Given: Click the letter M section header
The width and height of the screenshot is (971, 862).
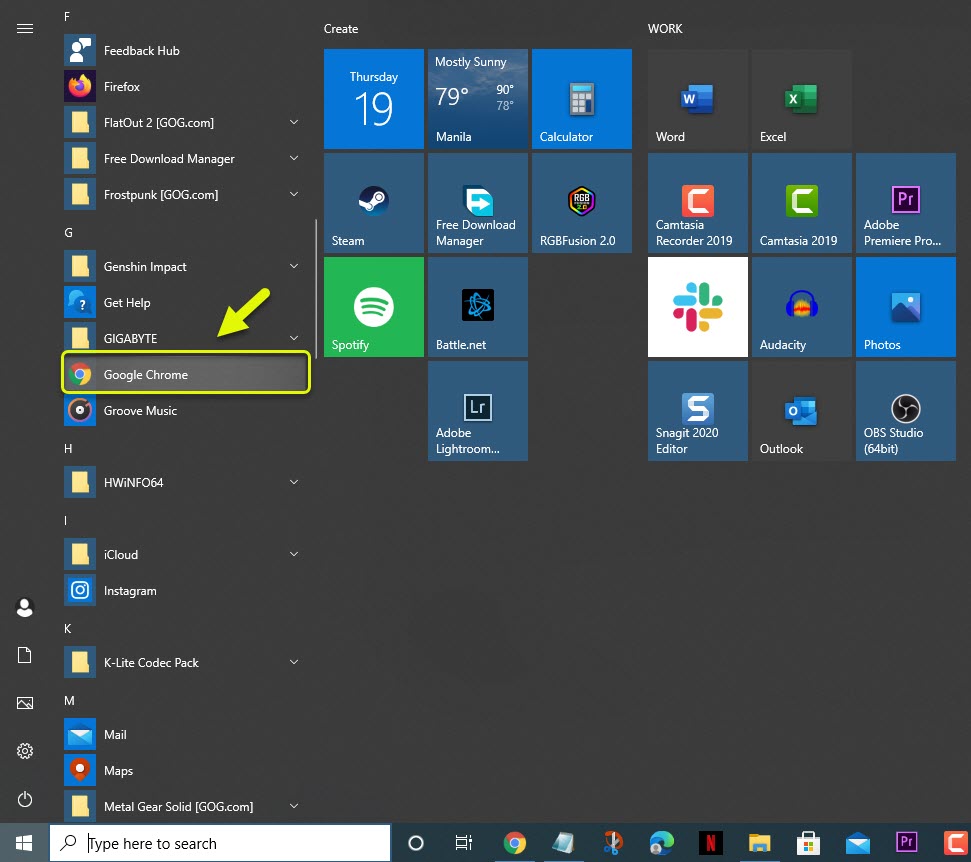Looking at the screenshot, I should coord(69,700).
